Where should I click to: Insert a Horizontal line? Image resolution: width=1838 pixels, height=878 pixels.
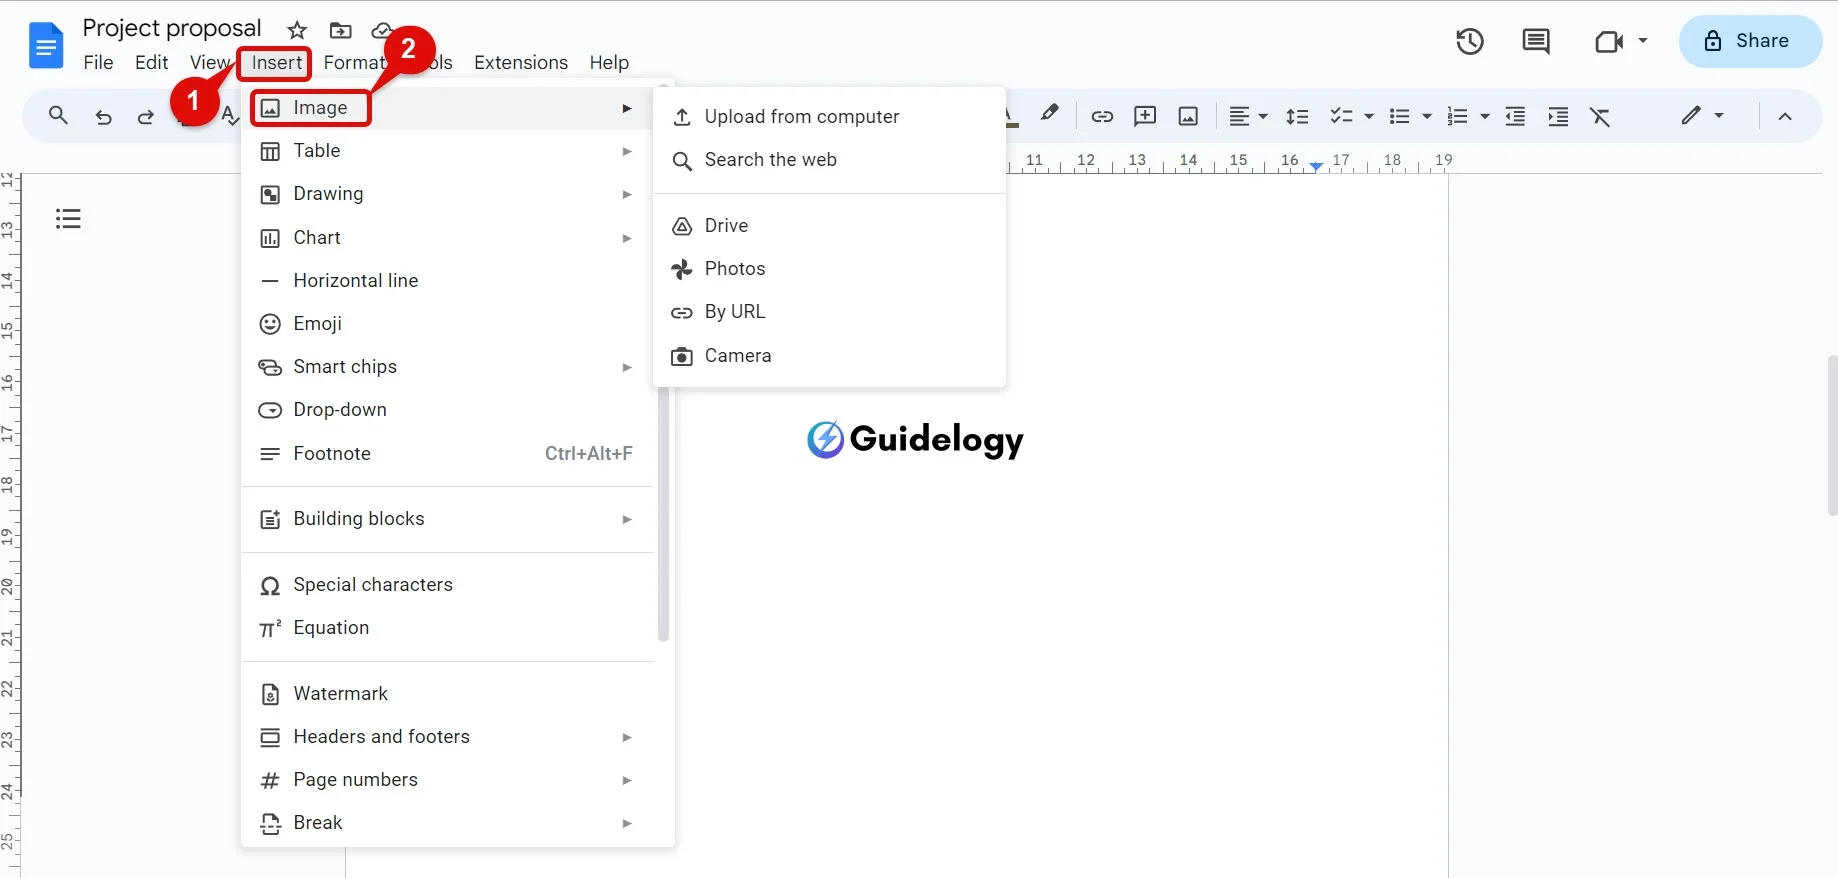[x=447, y=281]
